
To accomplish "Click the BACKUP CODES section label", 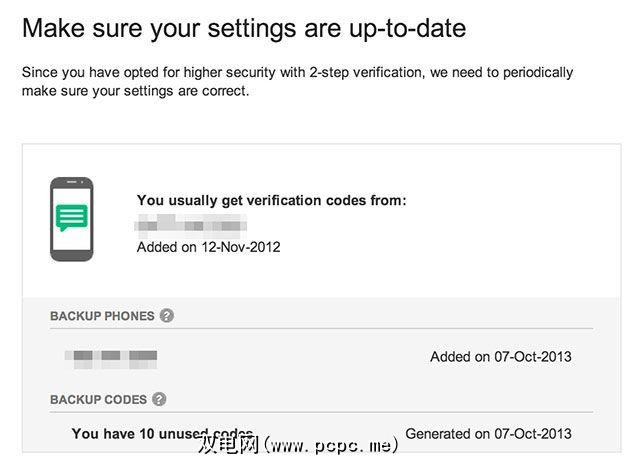I will tap(98, 399).
